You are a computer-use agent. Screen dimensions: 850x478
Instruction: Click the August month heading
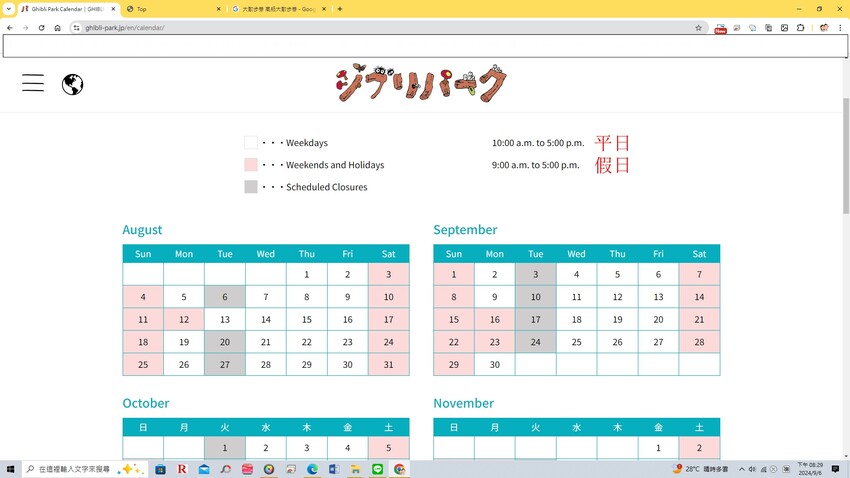click(142, 230)
